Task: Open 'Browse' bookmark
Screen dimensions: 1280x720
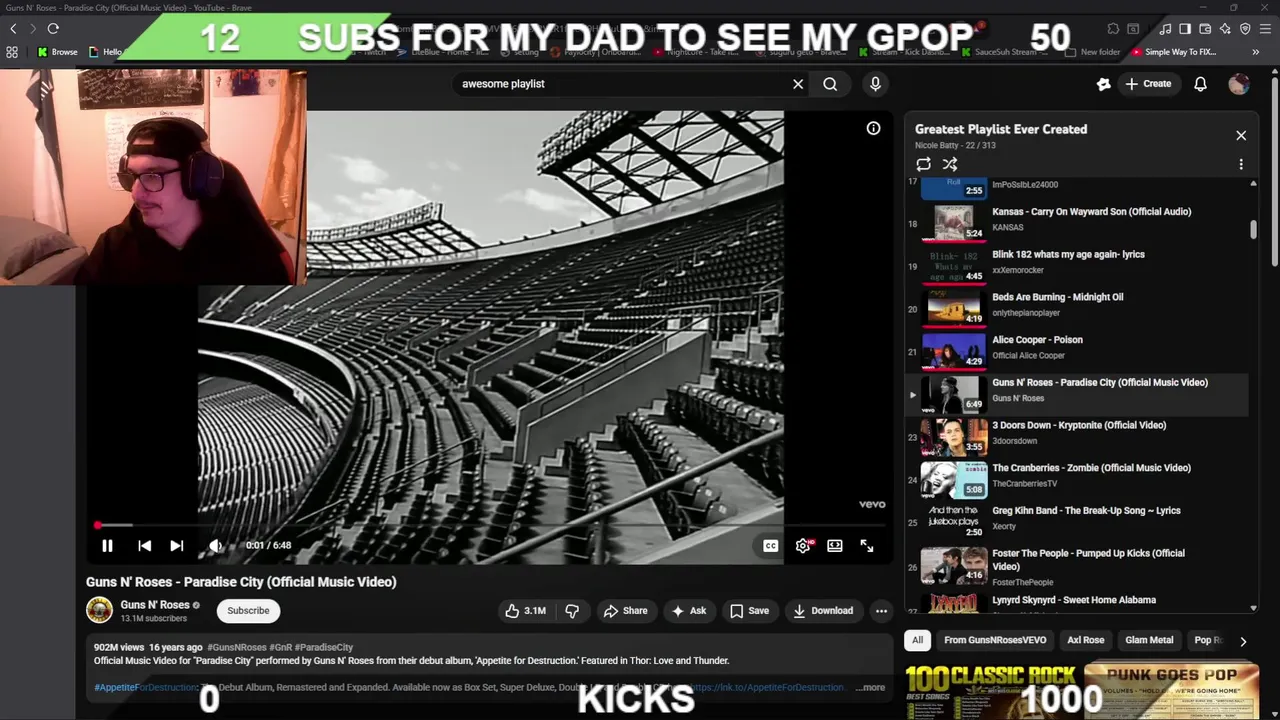Action: tap(58, 52)
